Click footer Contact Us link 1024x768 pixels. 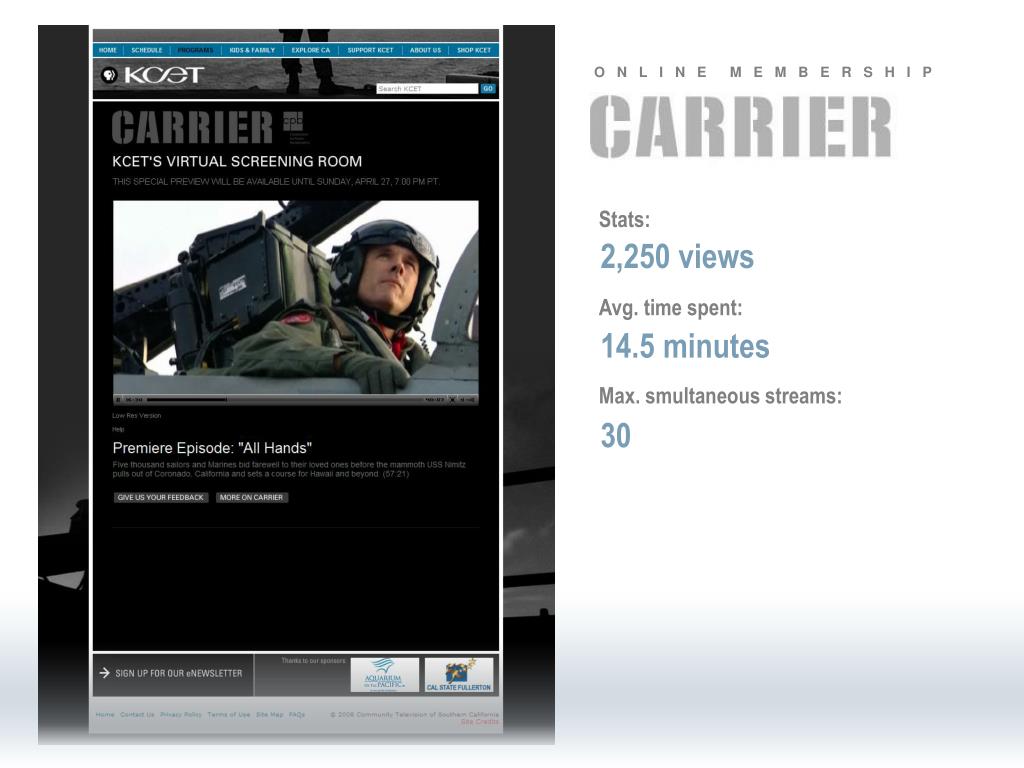pos(137,714)
